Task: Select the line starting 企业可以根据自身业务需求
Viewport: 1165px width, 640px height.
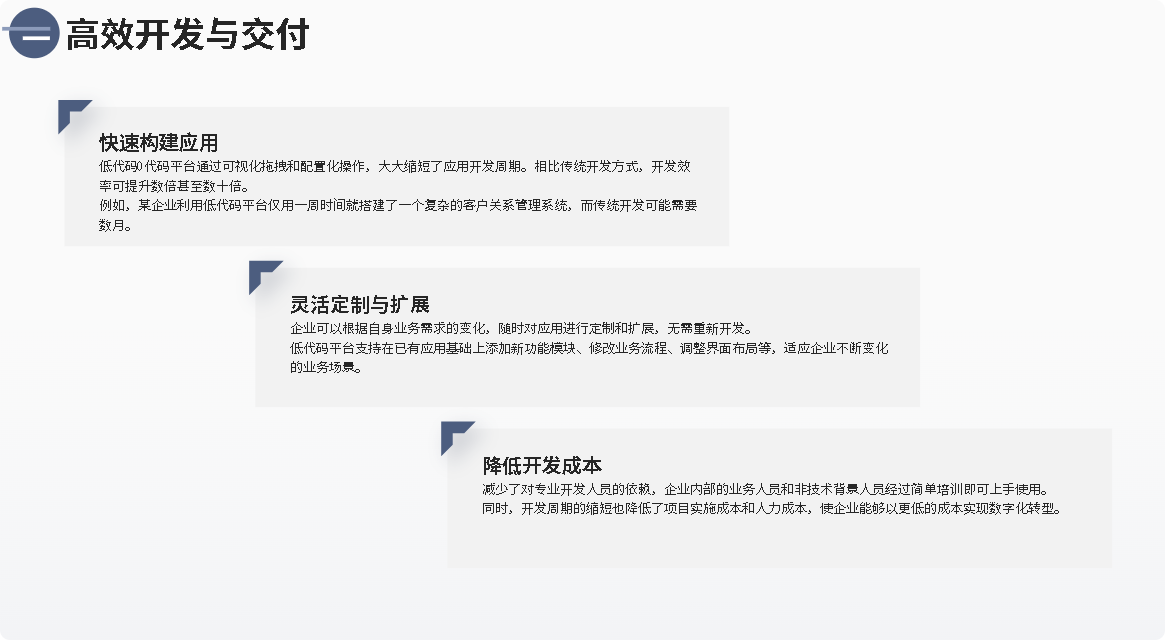Action: [x=522, y=328]
